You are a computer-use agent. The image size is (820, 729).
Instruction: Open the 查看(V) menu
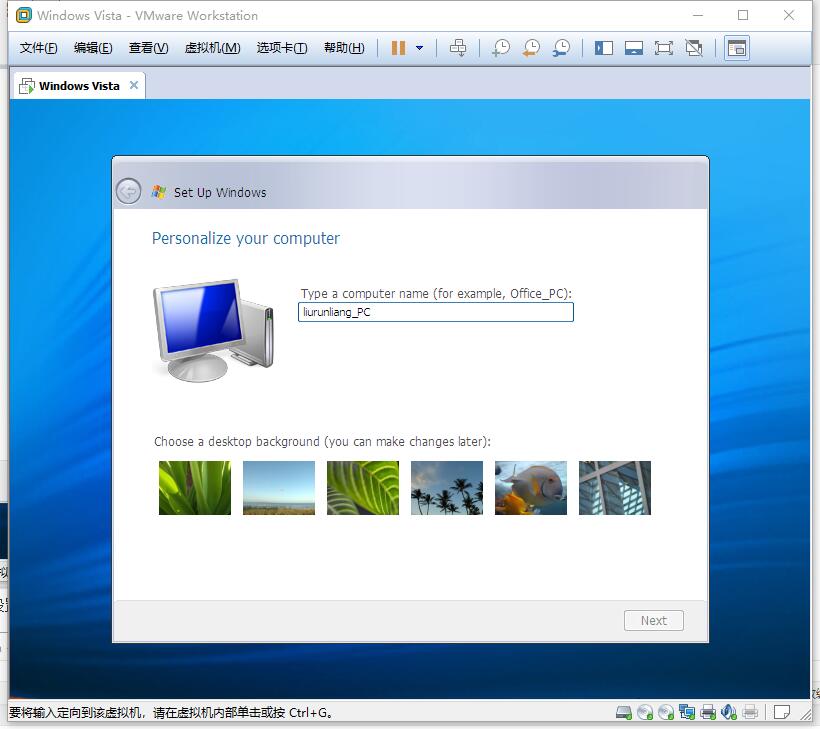(149, 48)
